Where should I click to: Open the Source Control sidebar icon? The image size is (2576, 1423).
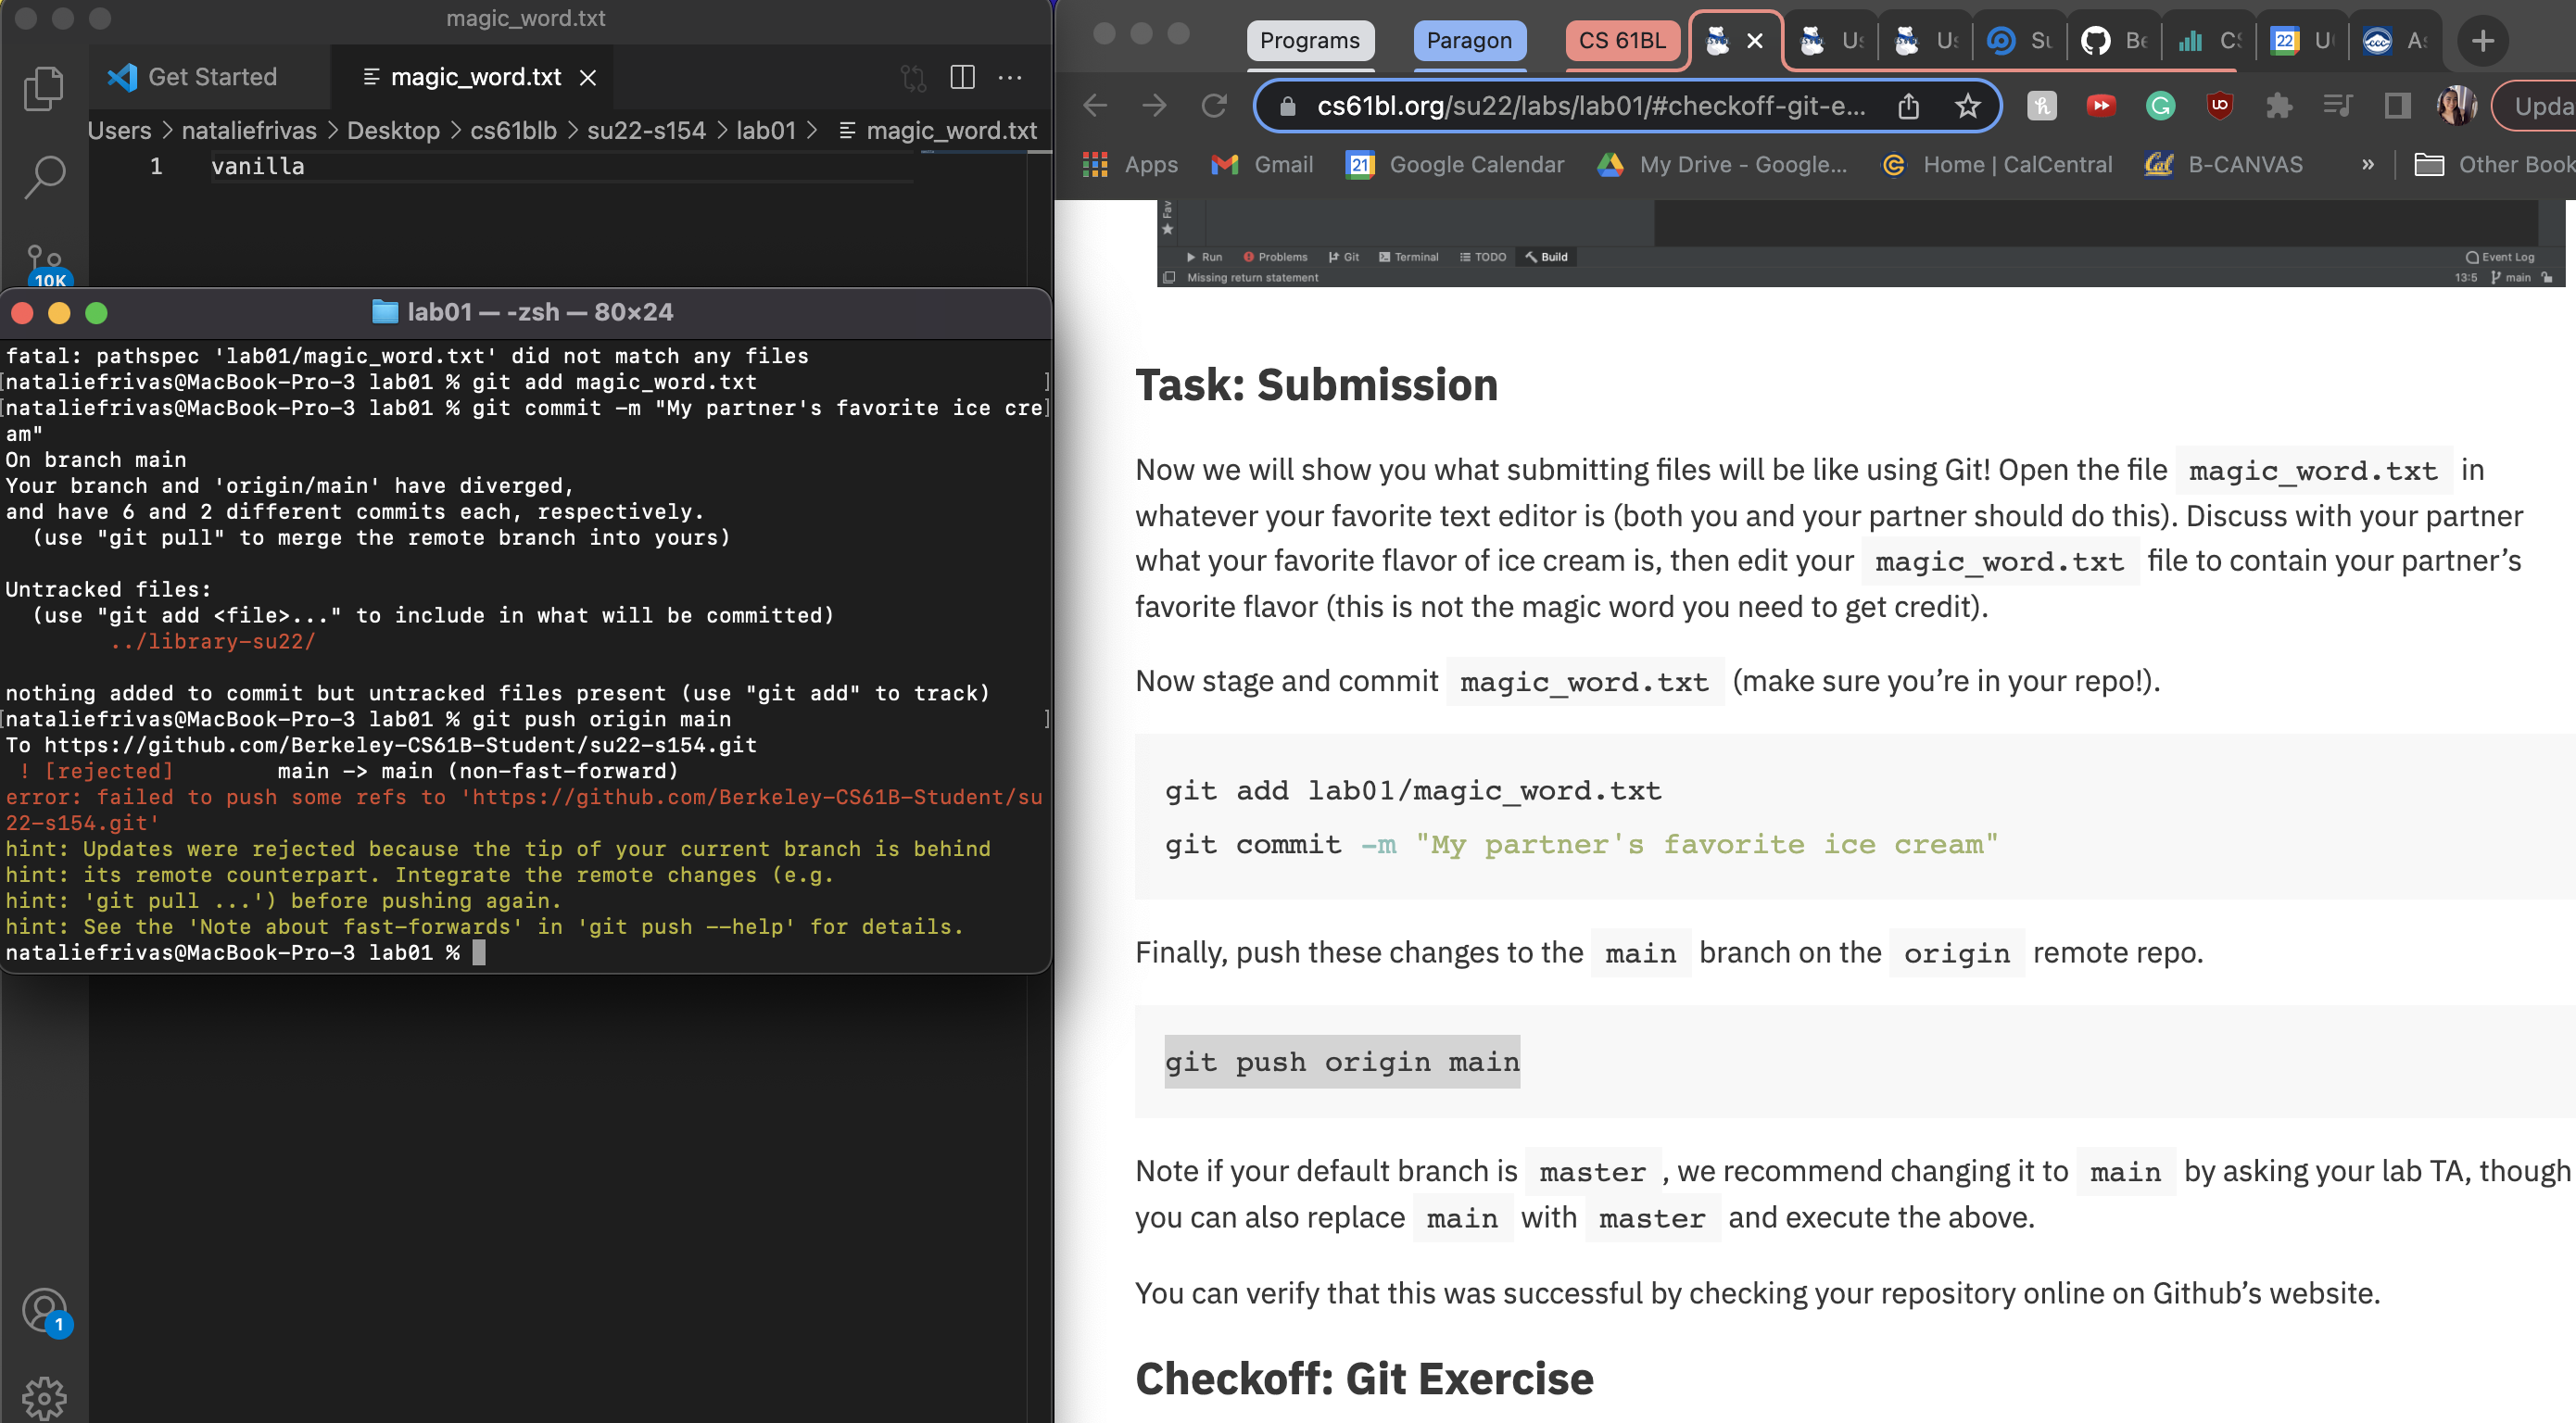[45, 264]
